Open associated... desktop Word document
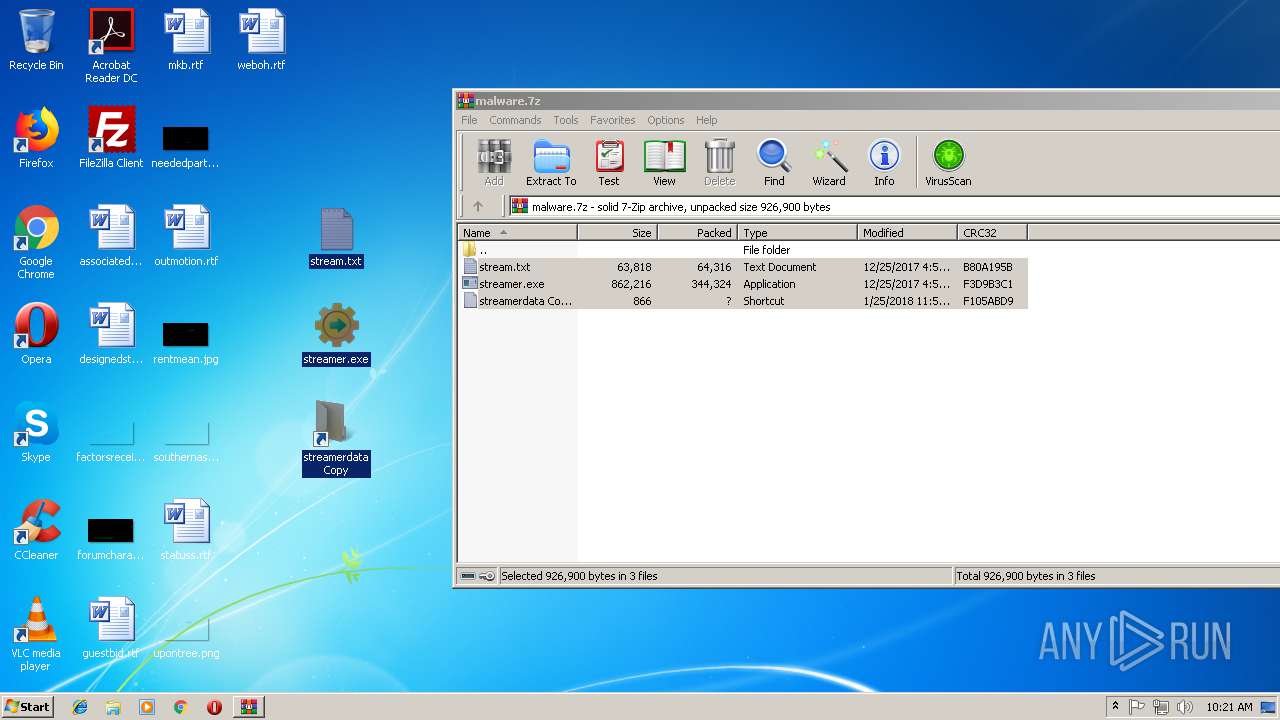 click(x=111, y=236)
